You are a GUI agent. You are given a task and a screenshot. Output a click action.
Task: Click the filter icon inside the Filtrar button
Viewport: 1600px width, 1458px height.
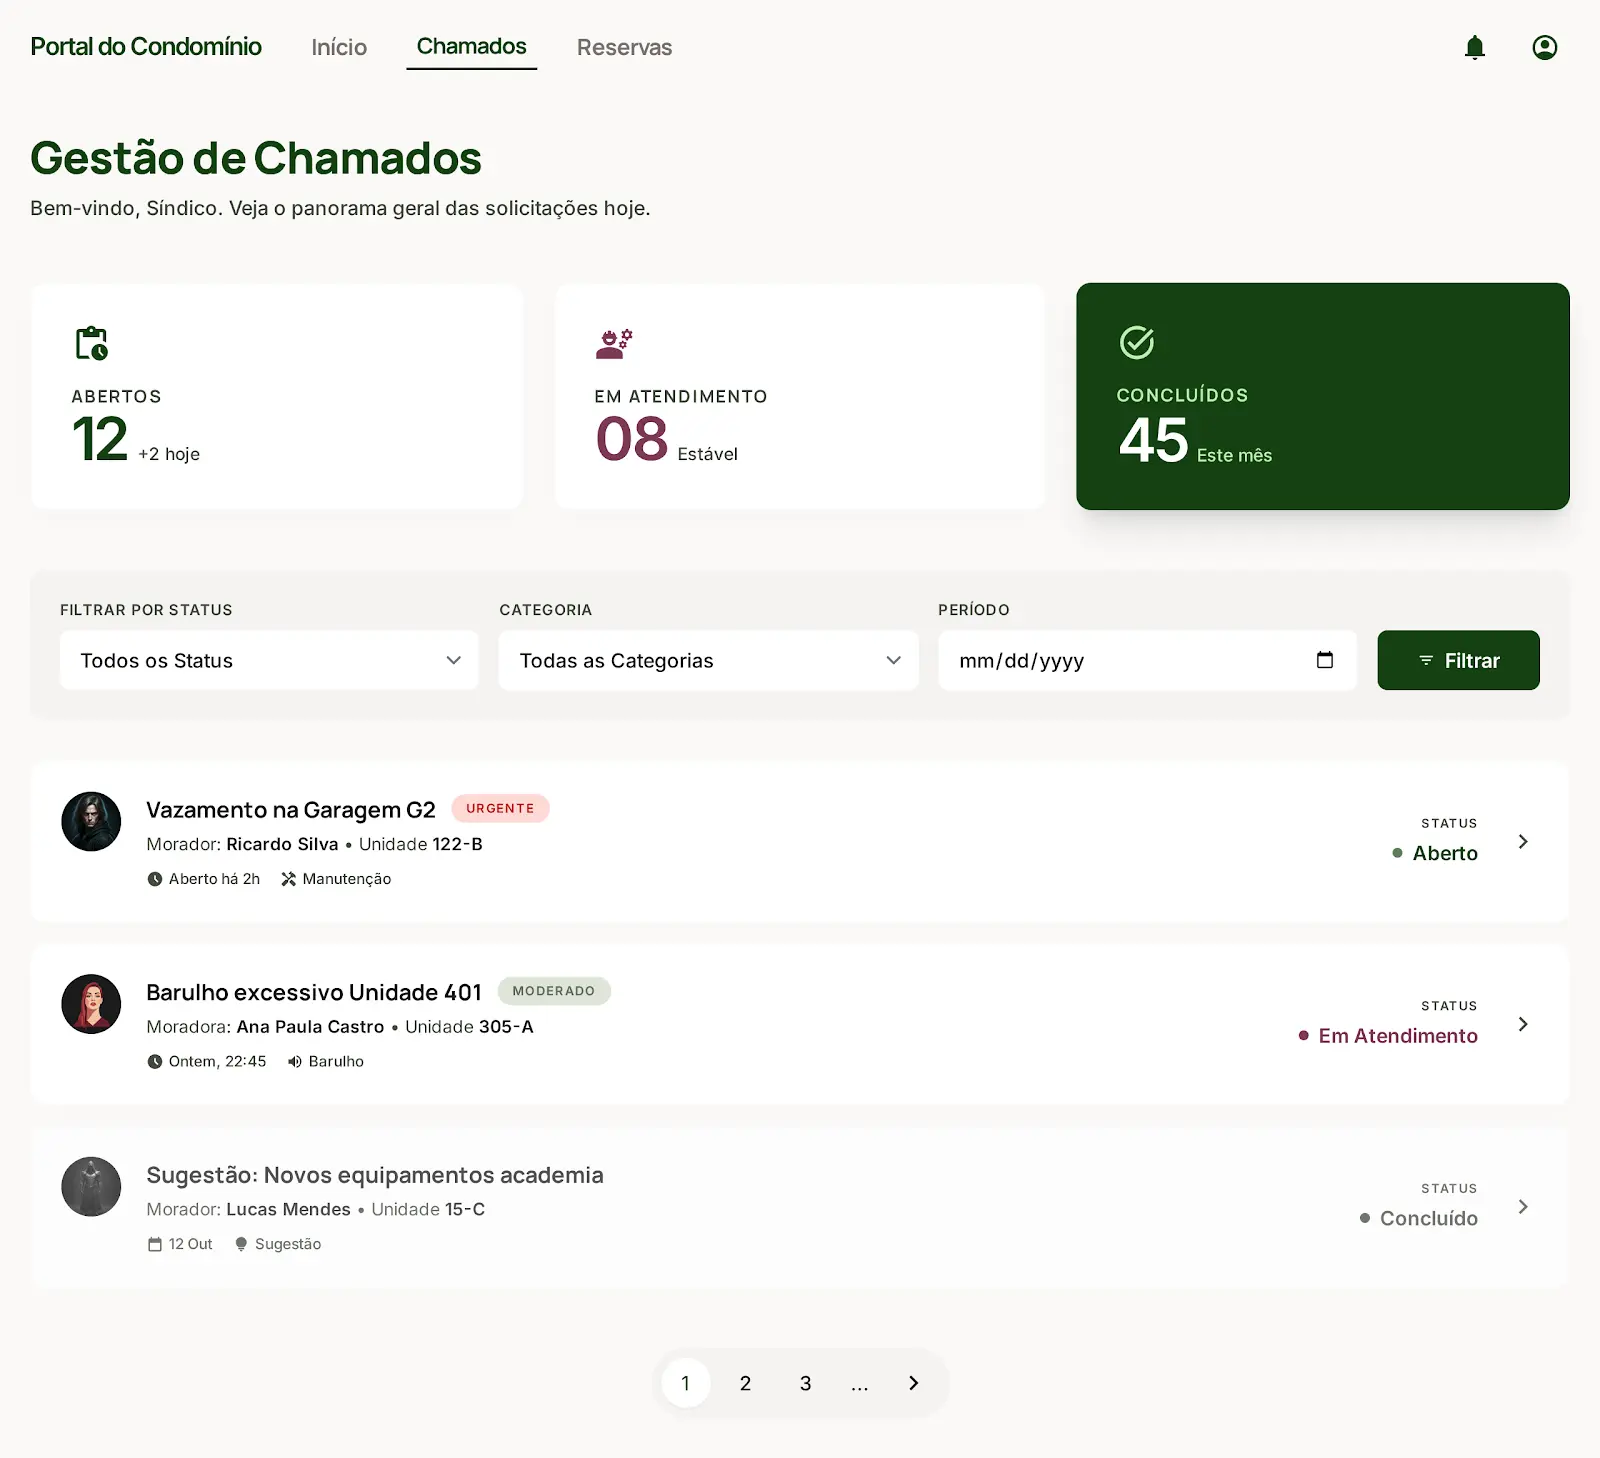1426,660
